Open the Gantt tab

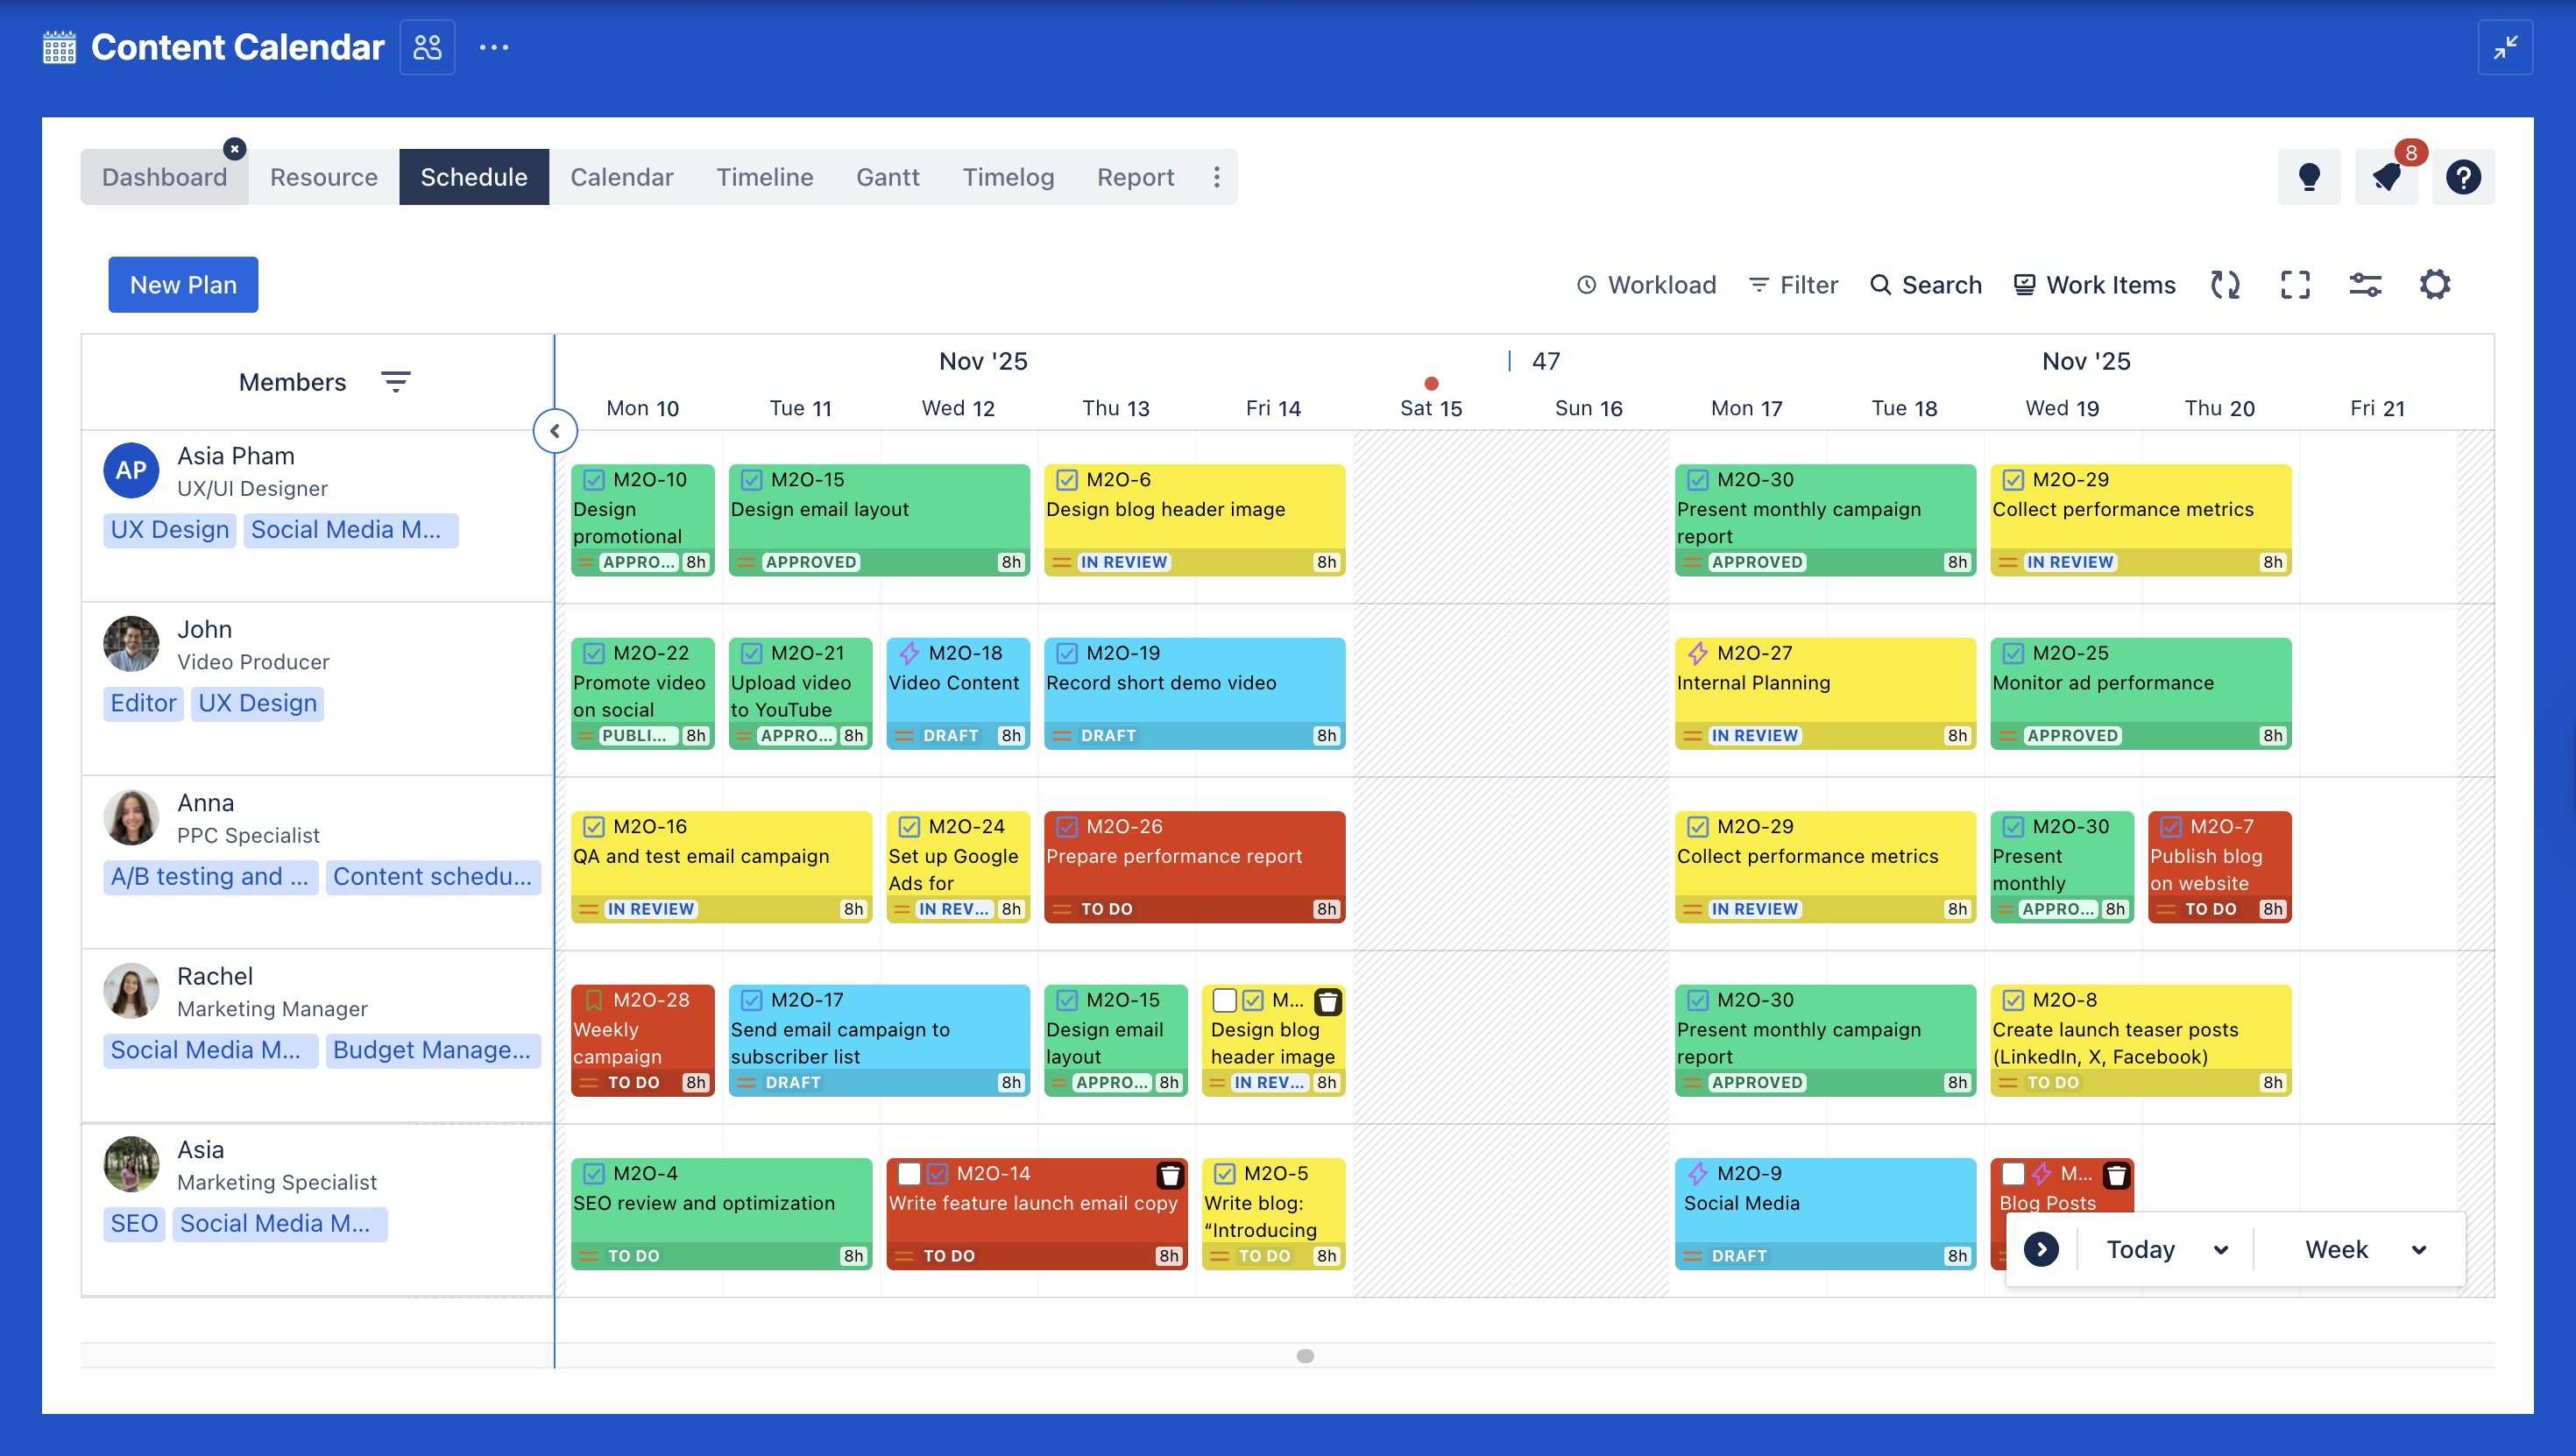(887, 177)
